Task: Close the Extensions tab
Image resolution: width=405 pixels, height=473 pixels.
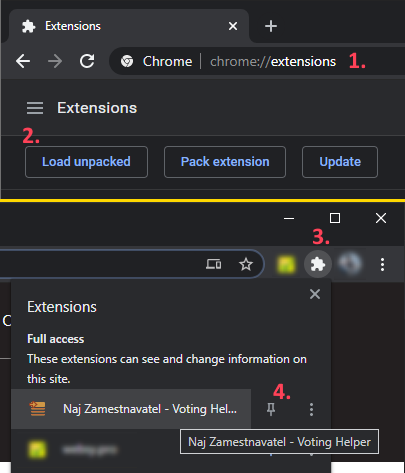Action: pos(233,26)
